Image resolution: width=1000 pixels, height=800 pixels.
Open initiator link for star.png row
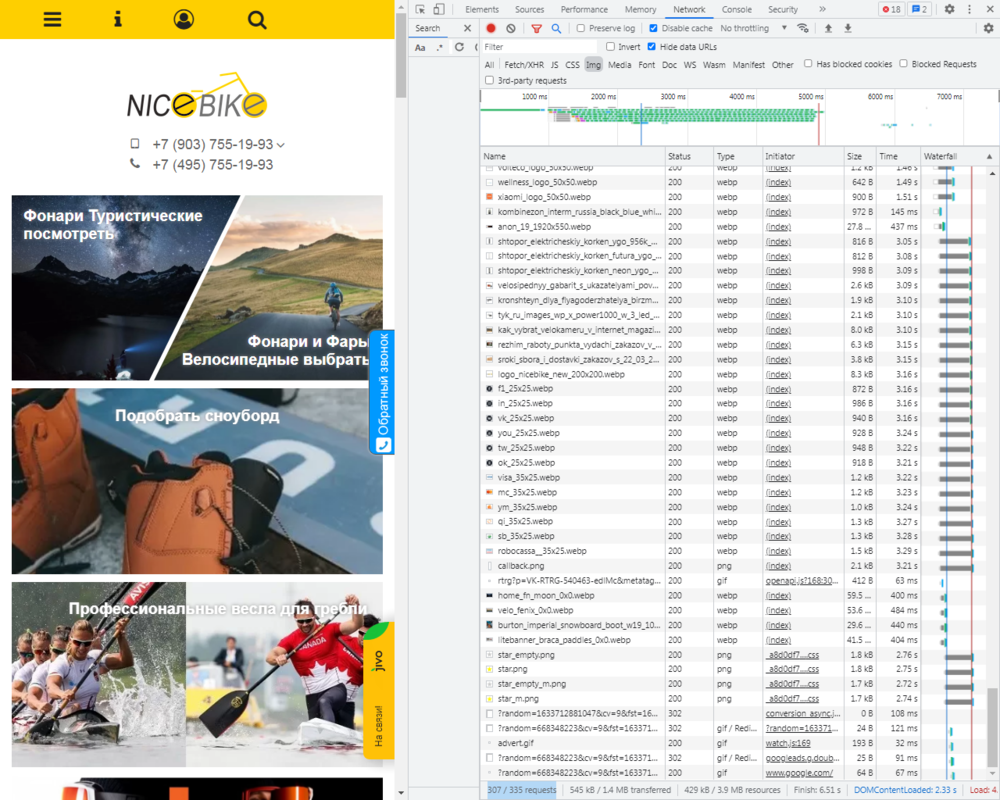792,669
